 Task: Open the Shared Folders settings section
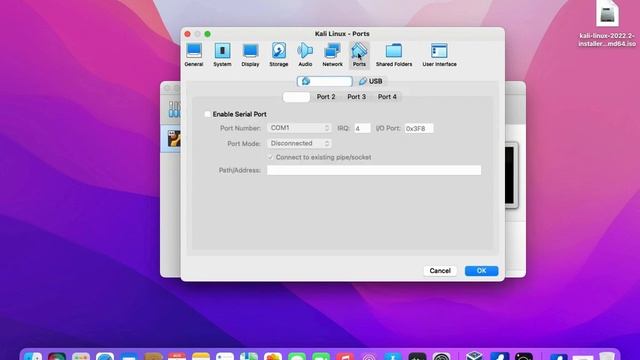394,55
